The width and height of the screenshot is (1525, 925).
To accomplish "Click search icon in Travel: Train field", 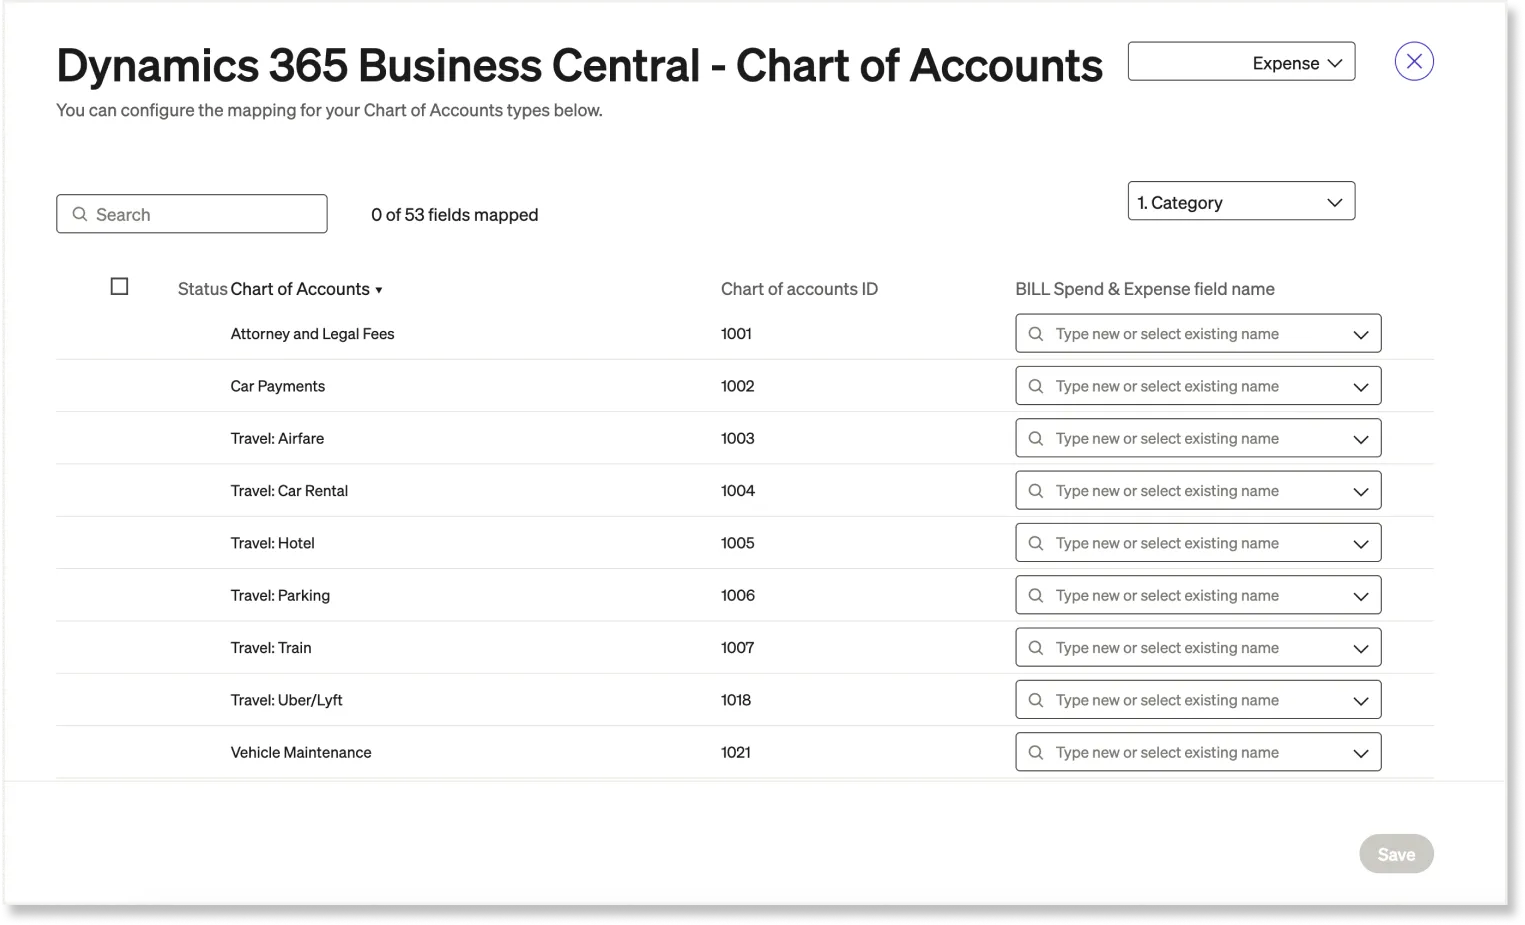I will [1036, 648].
